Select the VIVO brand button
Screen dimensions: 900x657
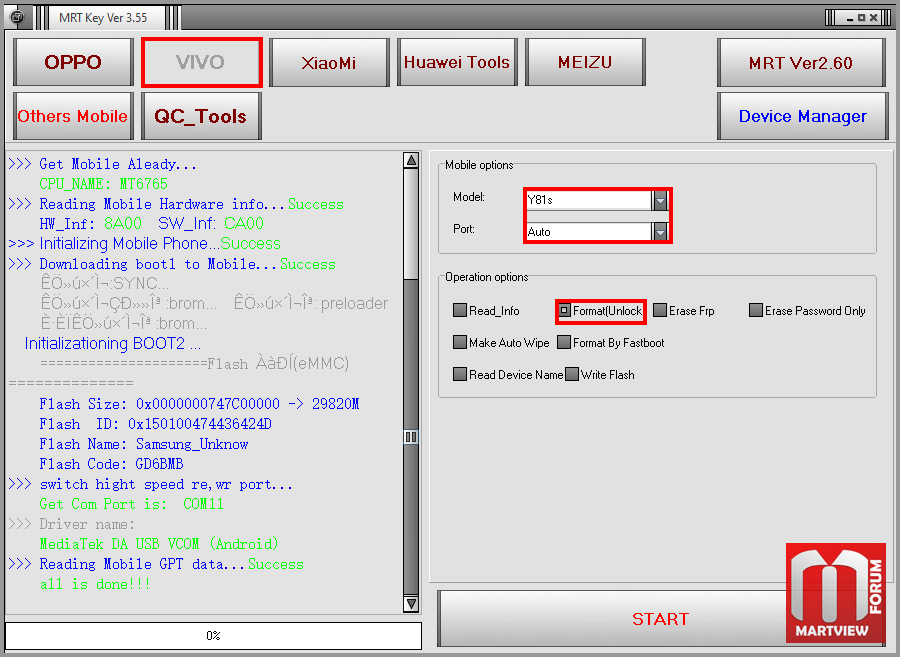[x=201, y=63]
